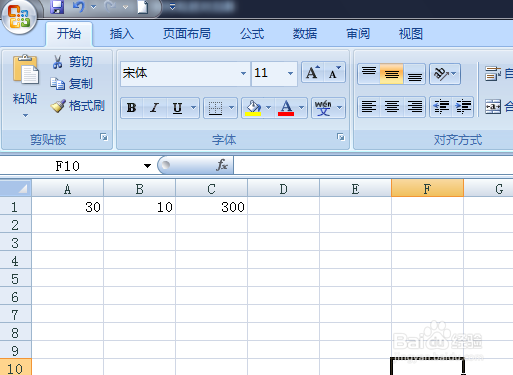Open underline style dropdown arrow
The width and height of the screenshot is (513, 375).
(193, 108)
